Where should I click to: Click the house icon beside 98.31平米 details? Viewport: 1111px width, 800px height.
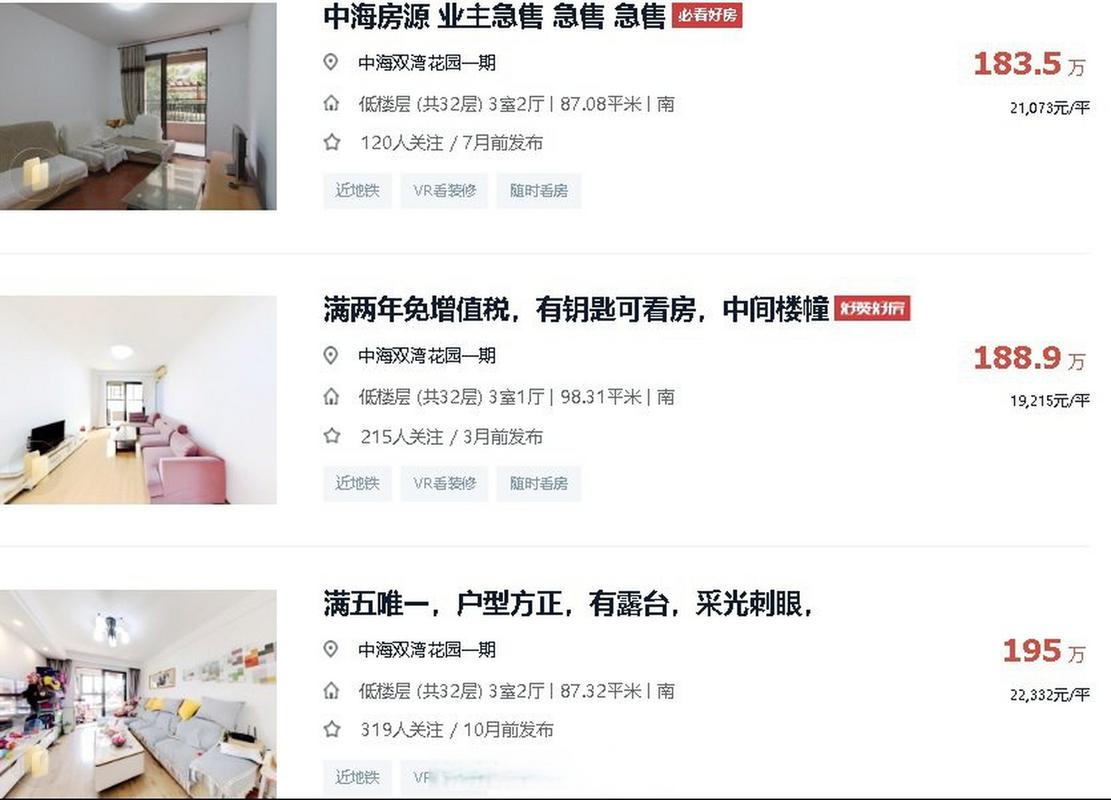[x=331, y=396]
